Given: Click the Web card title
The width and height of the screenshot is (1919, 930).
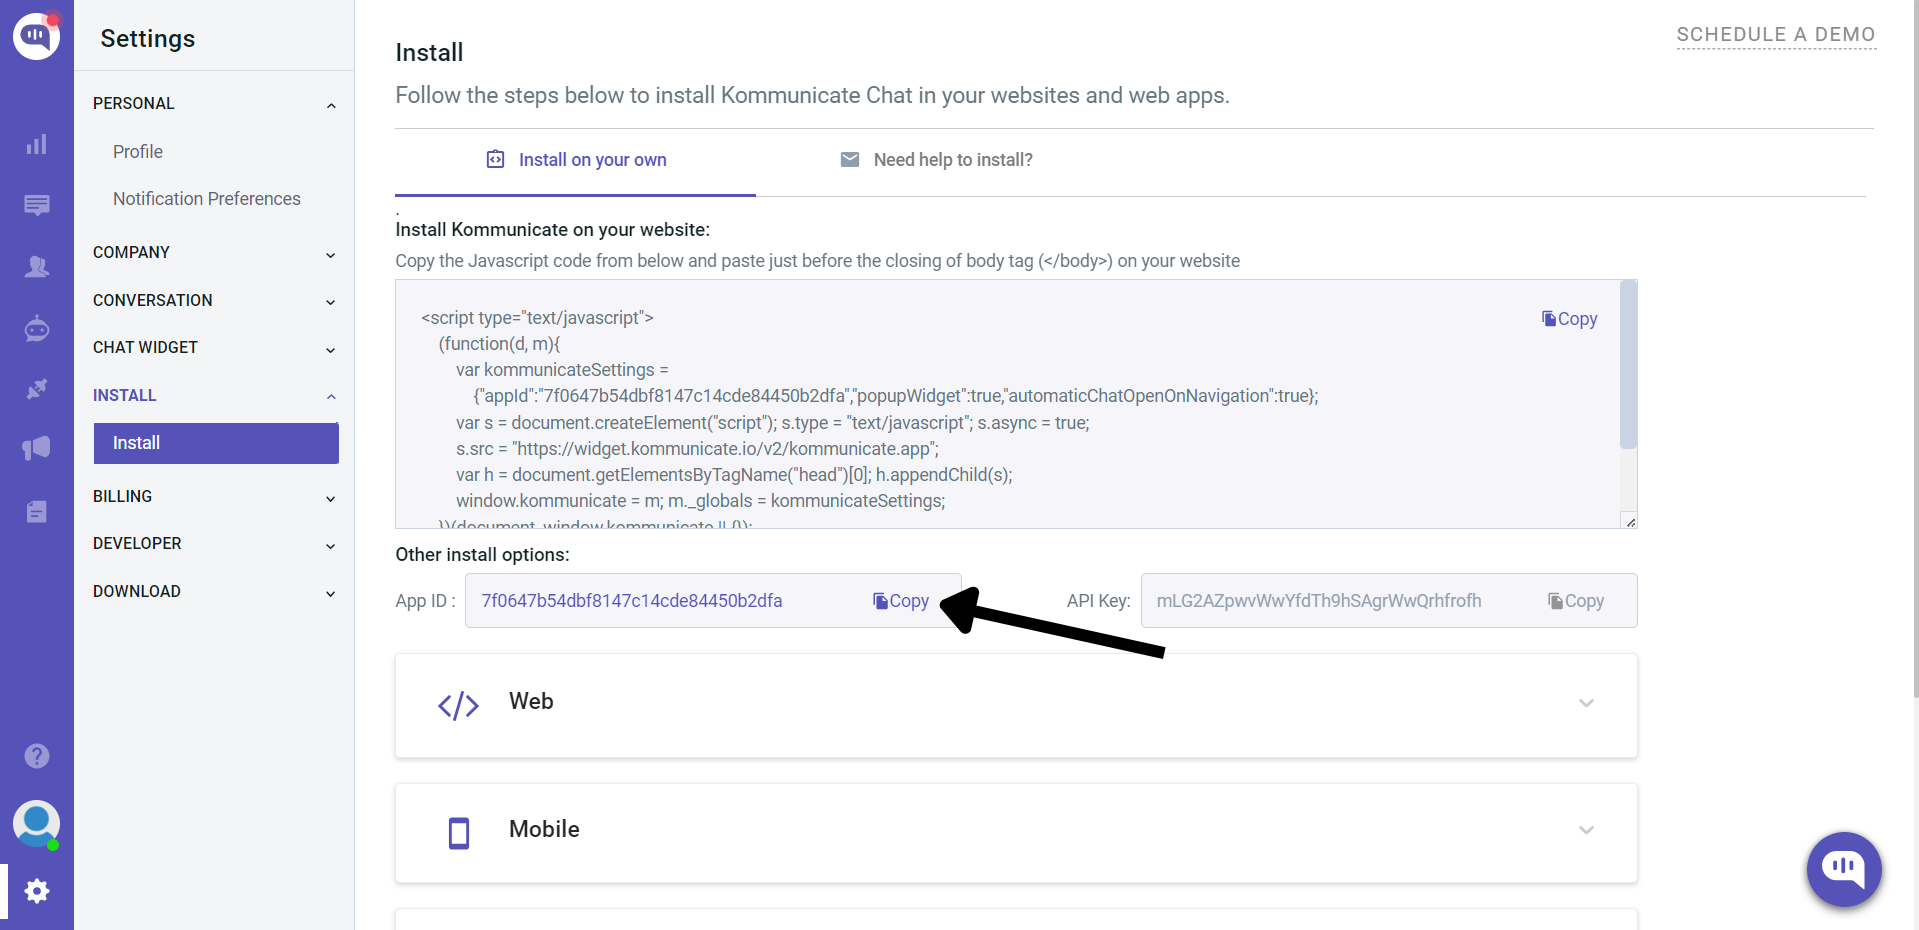Looking at the screenshot, I should [x=531, y=702].
